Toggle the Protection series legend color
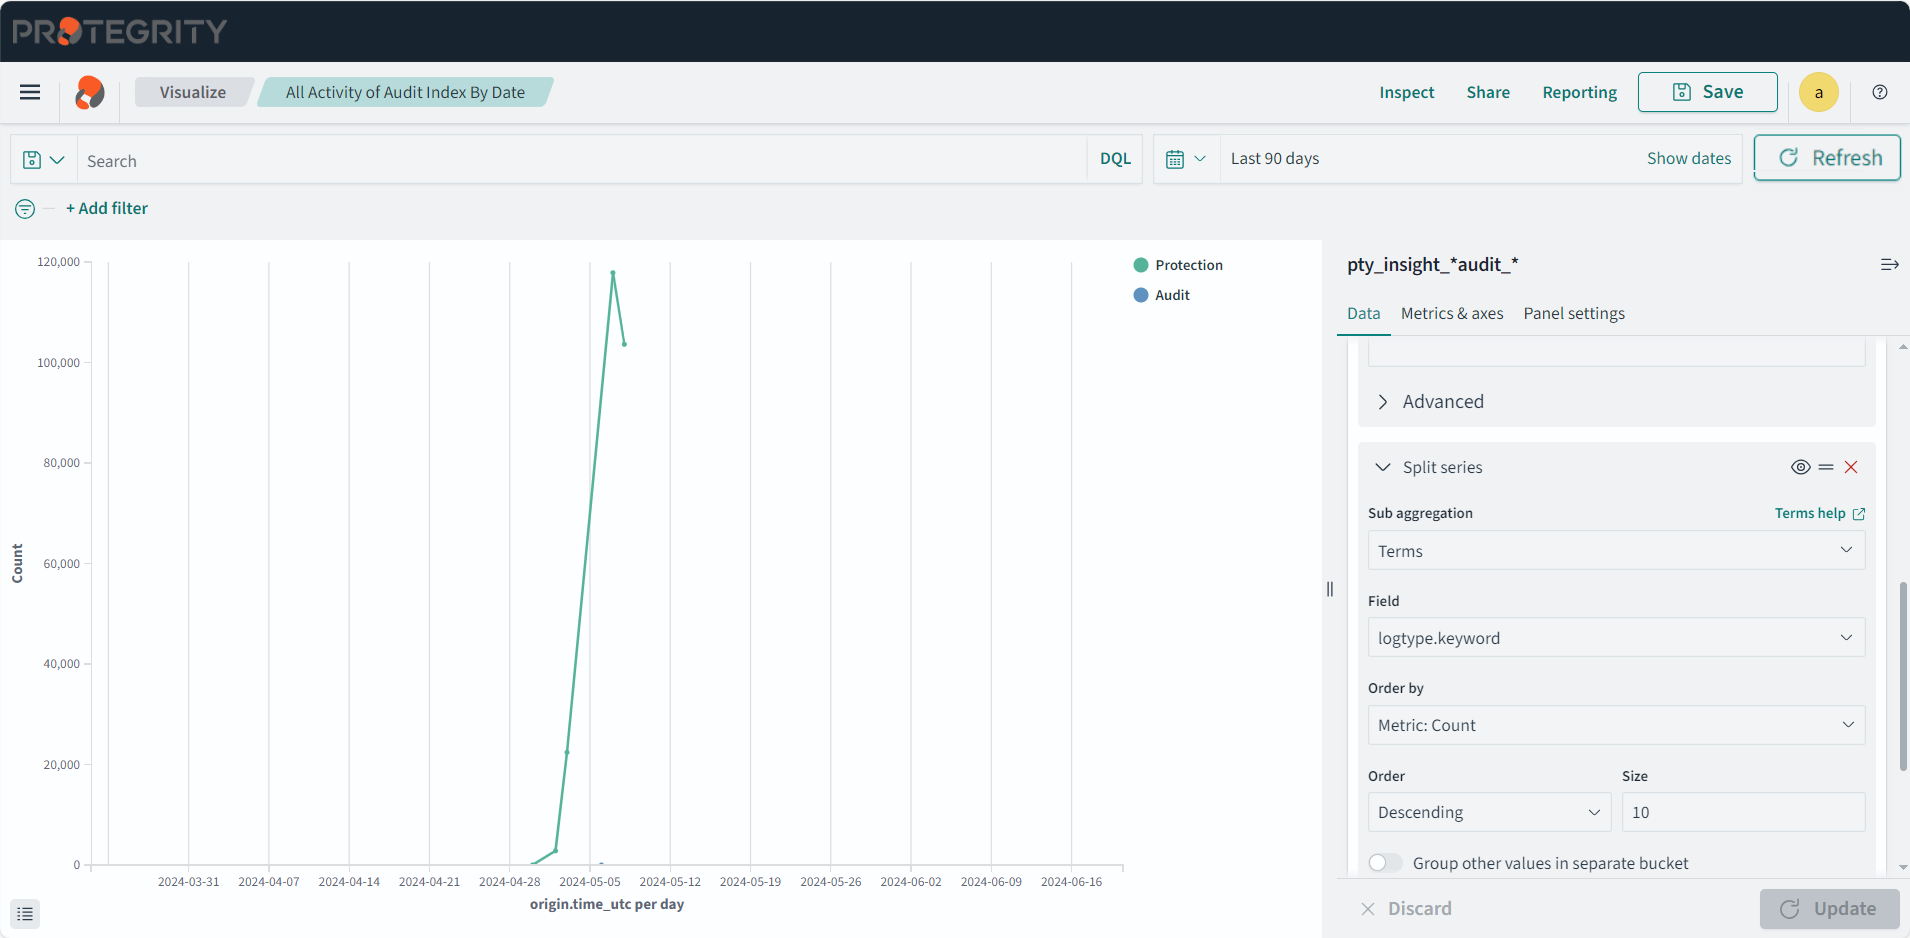 tap(1141, 265)
